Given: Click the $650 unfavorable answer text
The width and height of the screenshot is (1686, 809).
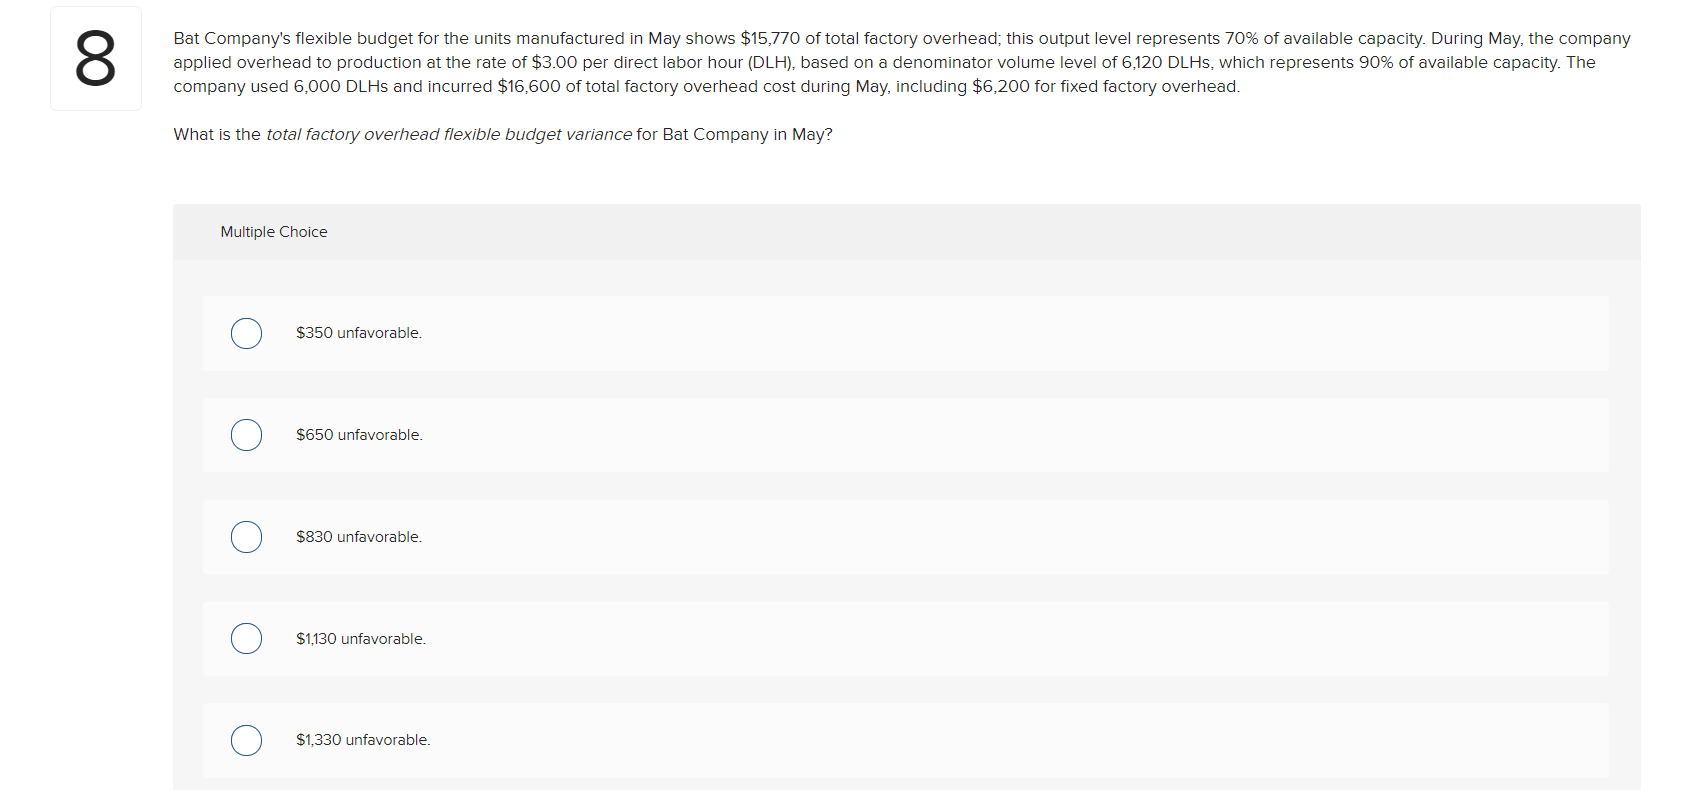Looking at the screenshot, I should pos(359,435).
